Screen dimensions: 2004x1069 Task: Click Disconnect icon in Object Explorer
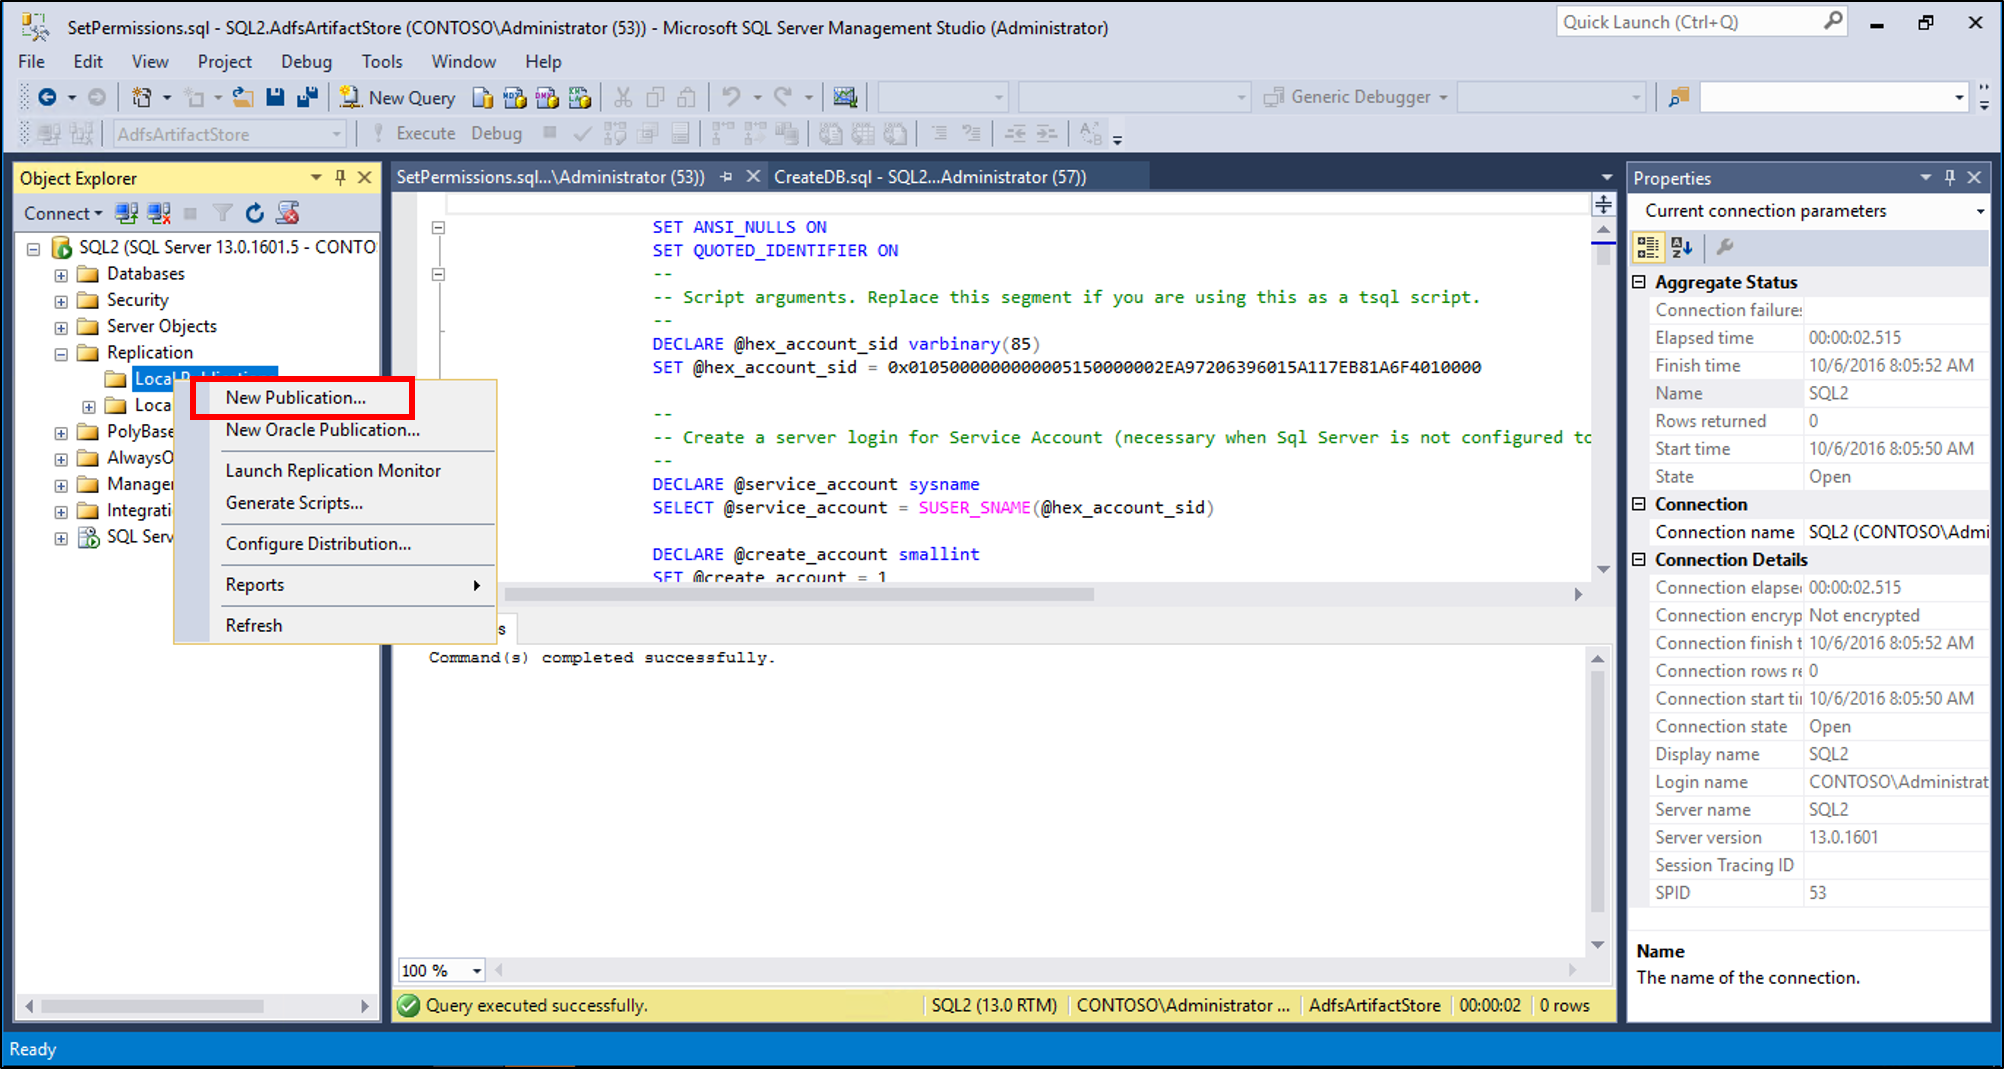[158, 213]
